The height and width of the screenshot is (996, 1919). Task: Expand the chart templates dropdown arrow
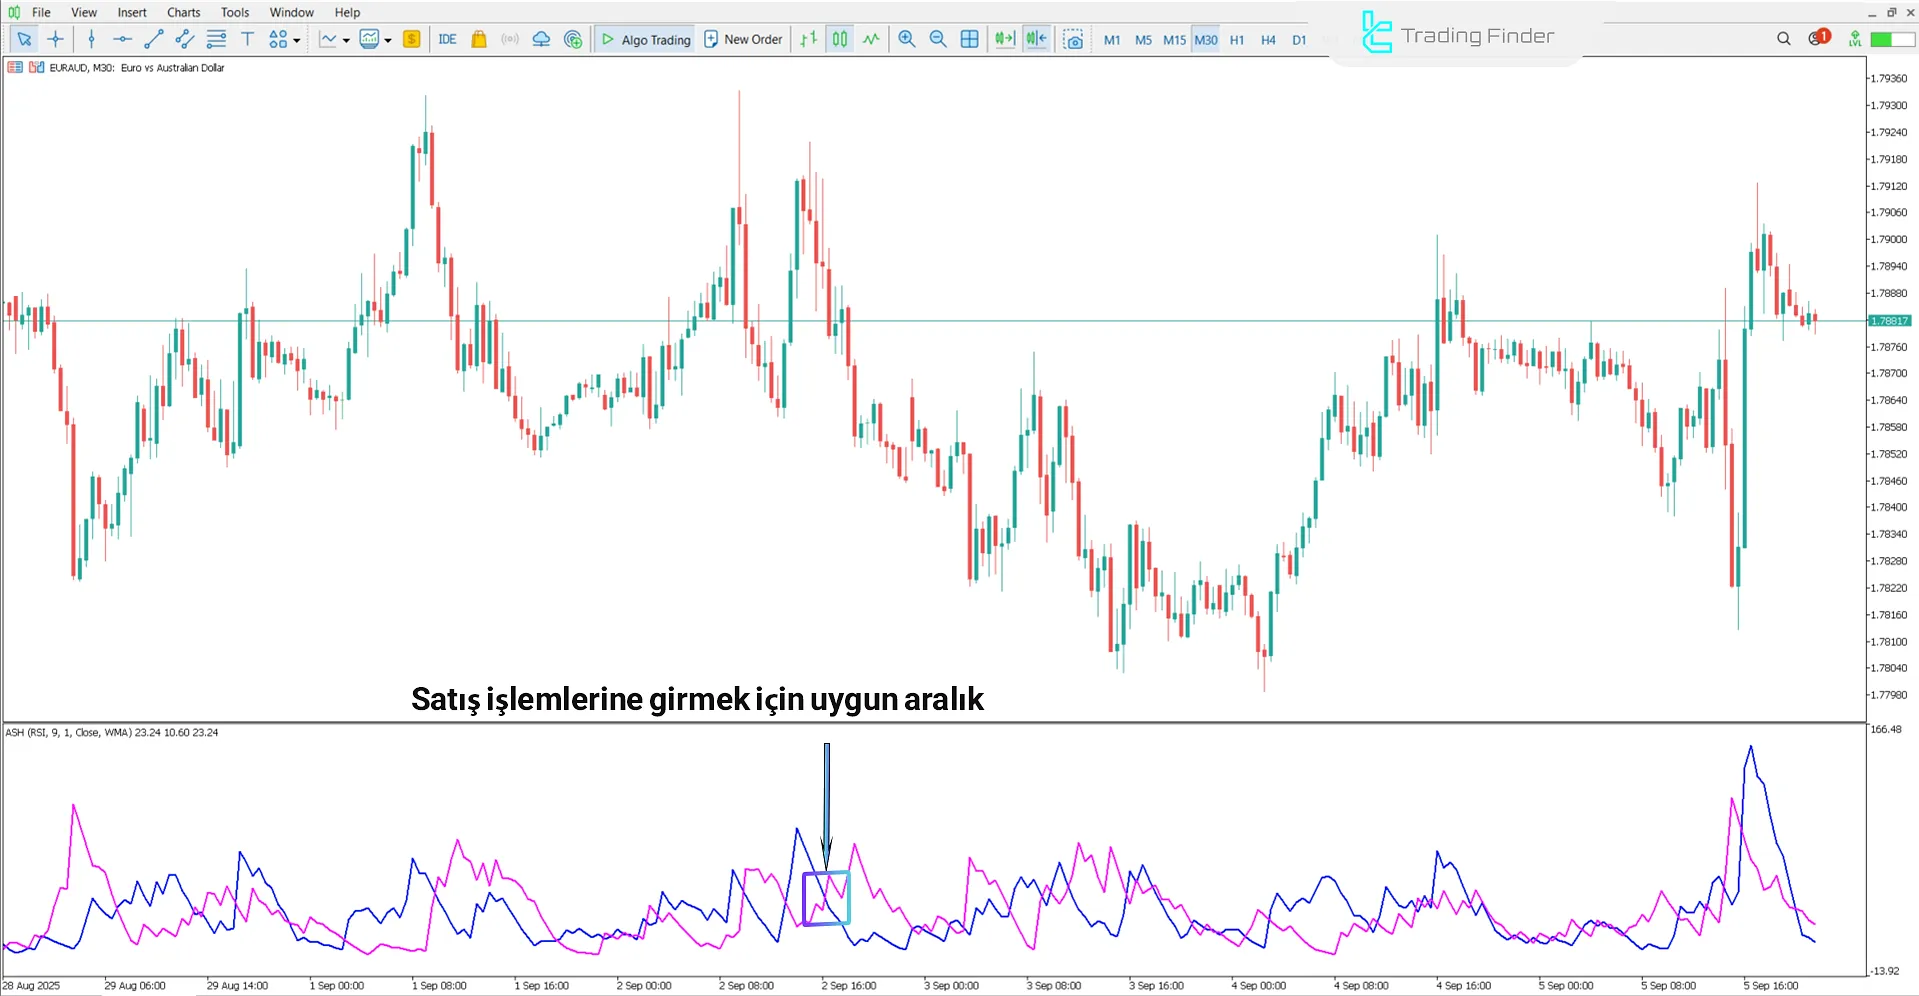[388, 40]
